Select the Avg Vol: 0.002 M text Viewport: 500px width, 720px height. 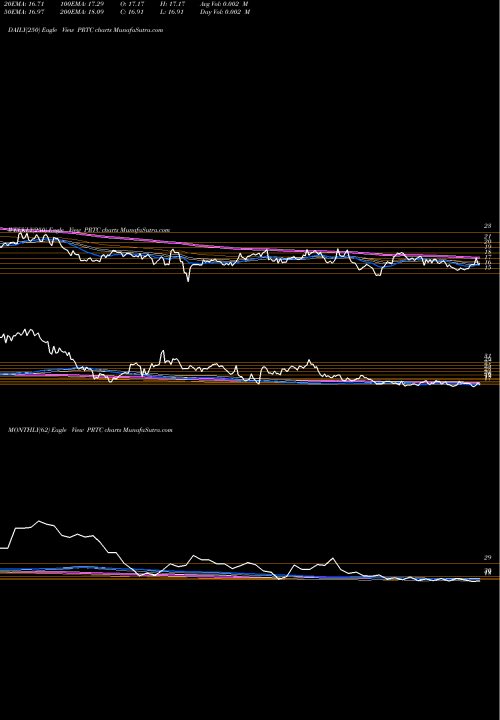225,4
